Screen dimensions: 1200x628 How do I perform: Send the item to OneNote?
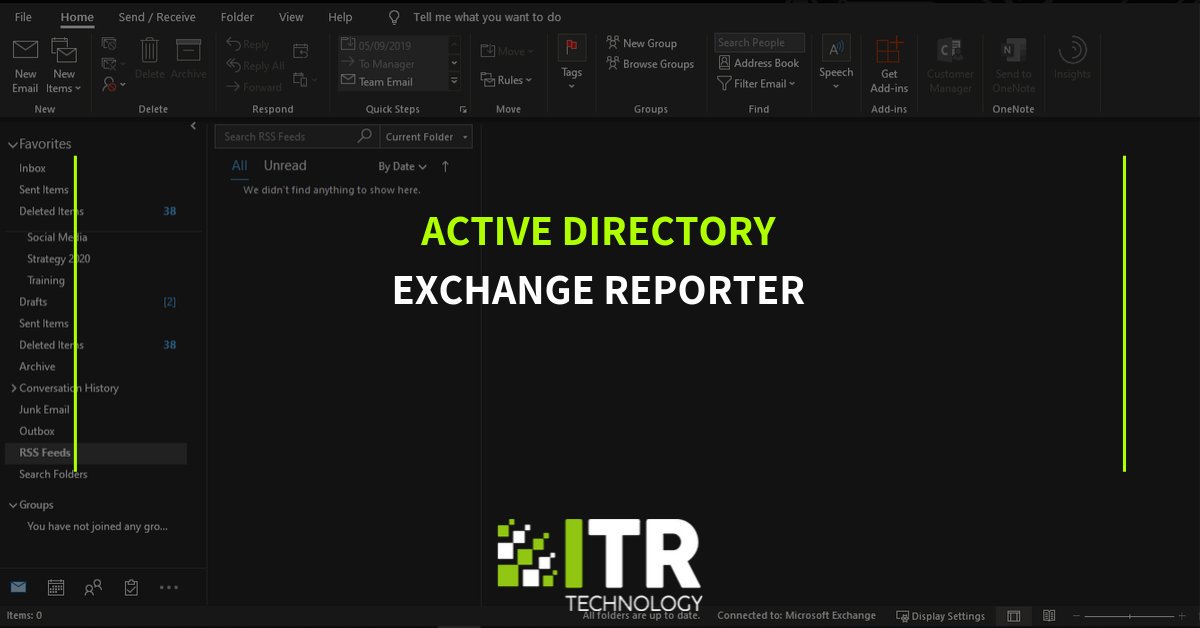click(1012, 62)
